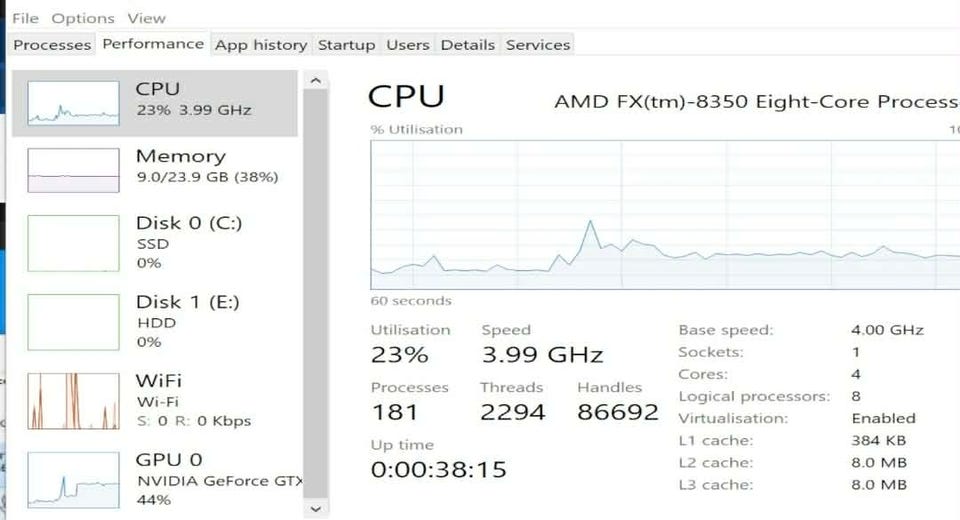Switch to the Processes tab
960x520 pixels.
(52, 45)
